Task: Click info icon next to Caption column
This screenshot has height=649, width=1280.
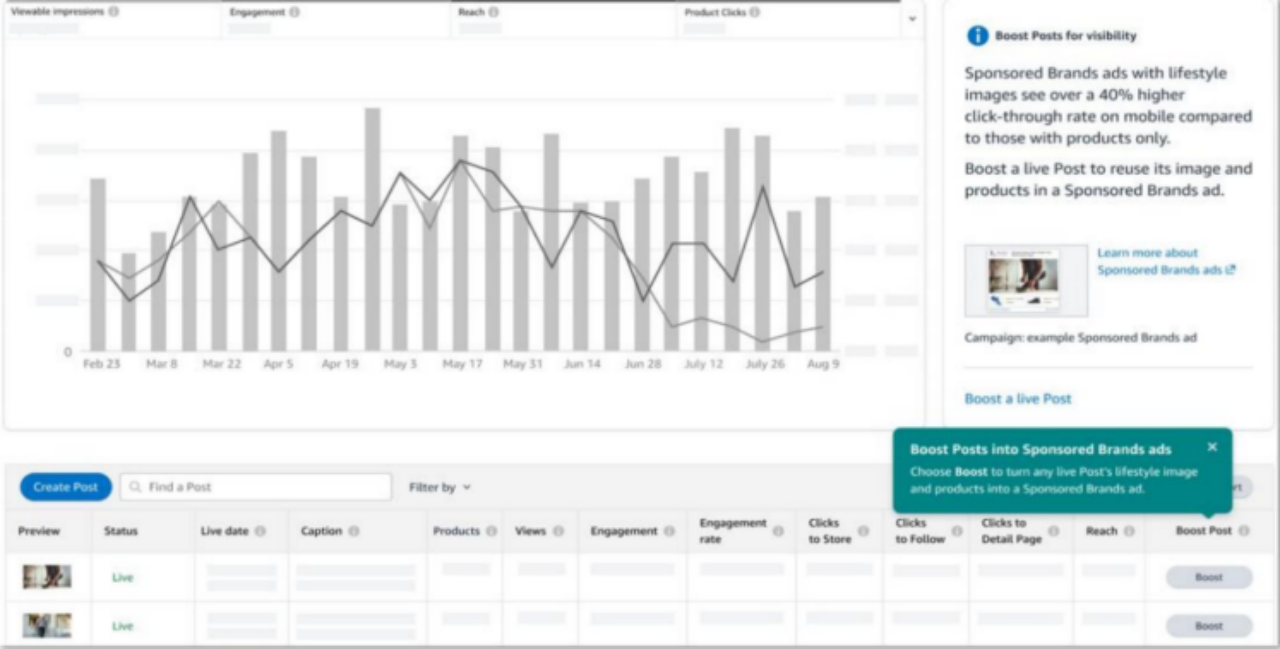Action: pos(354,531)
